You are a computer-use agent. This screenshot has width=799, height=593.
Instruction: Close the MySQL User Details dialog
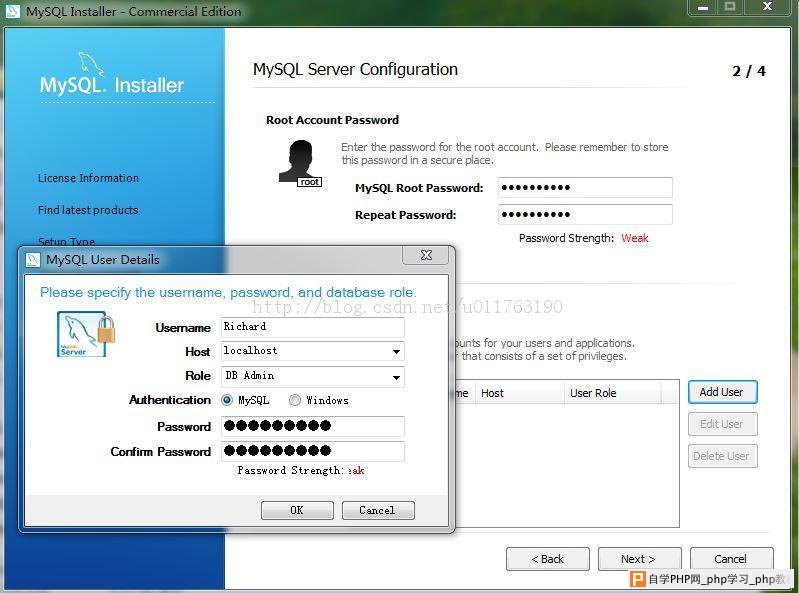[425, 255]
